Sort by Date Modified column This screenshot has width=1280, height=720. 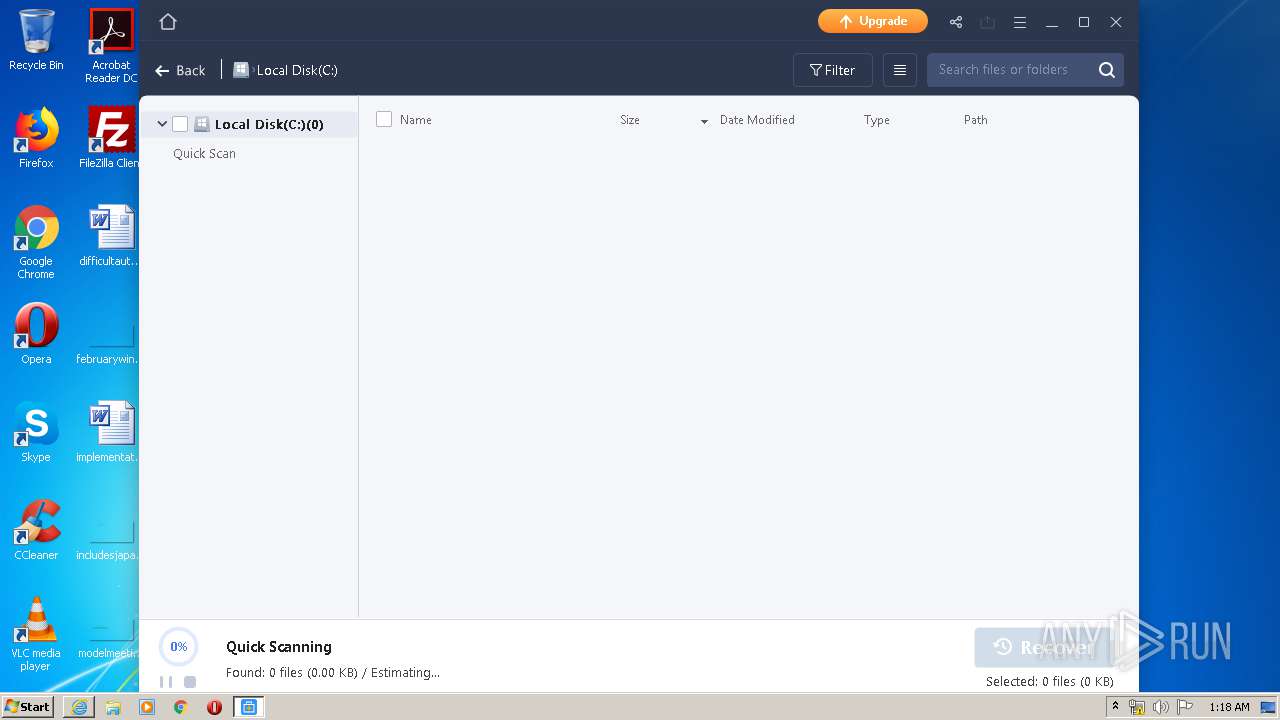[x=757, y=120]
